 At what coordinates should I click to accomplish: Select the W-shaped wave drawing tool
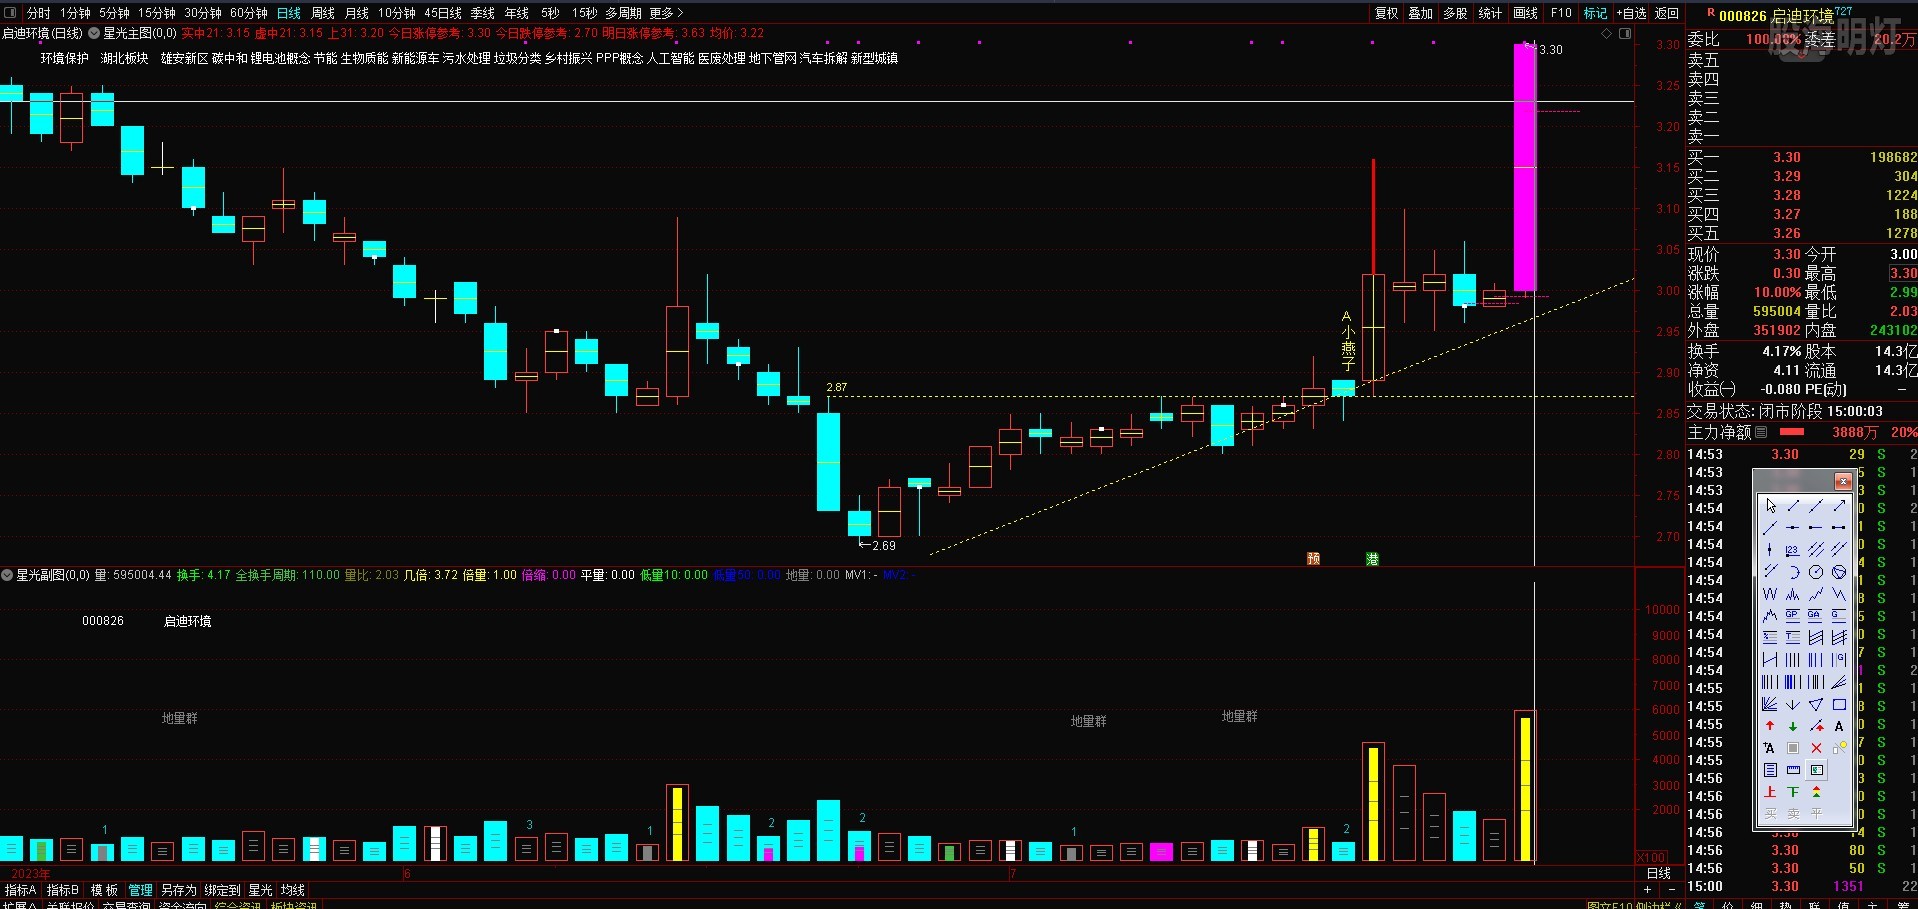pos(1770,594)
